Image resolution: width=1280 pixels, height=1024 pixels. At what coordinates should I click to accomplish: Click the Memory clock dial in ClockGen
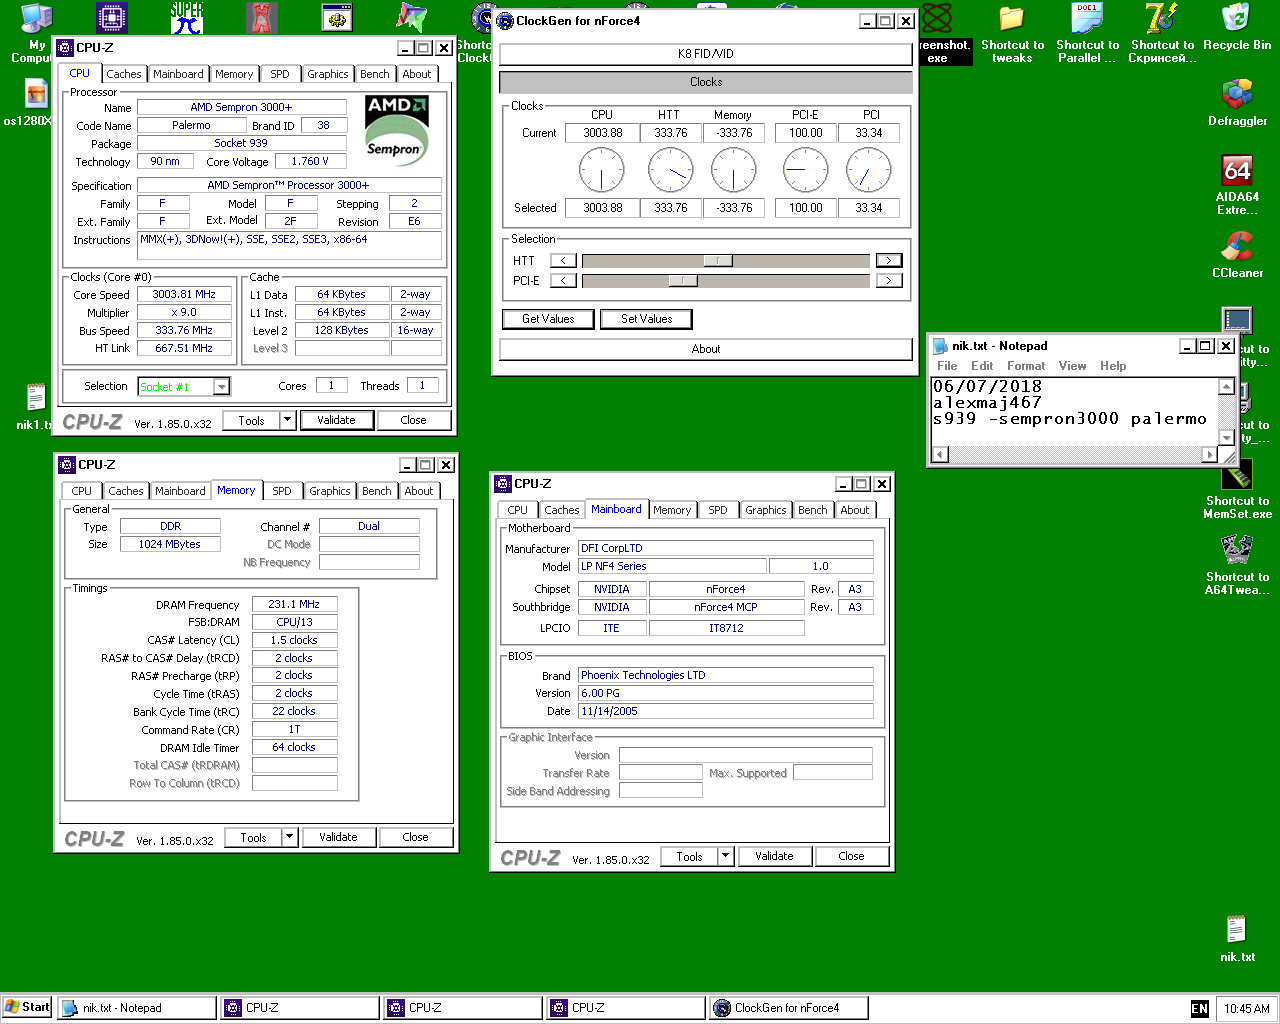(x=734, y=171)
